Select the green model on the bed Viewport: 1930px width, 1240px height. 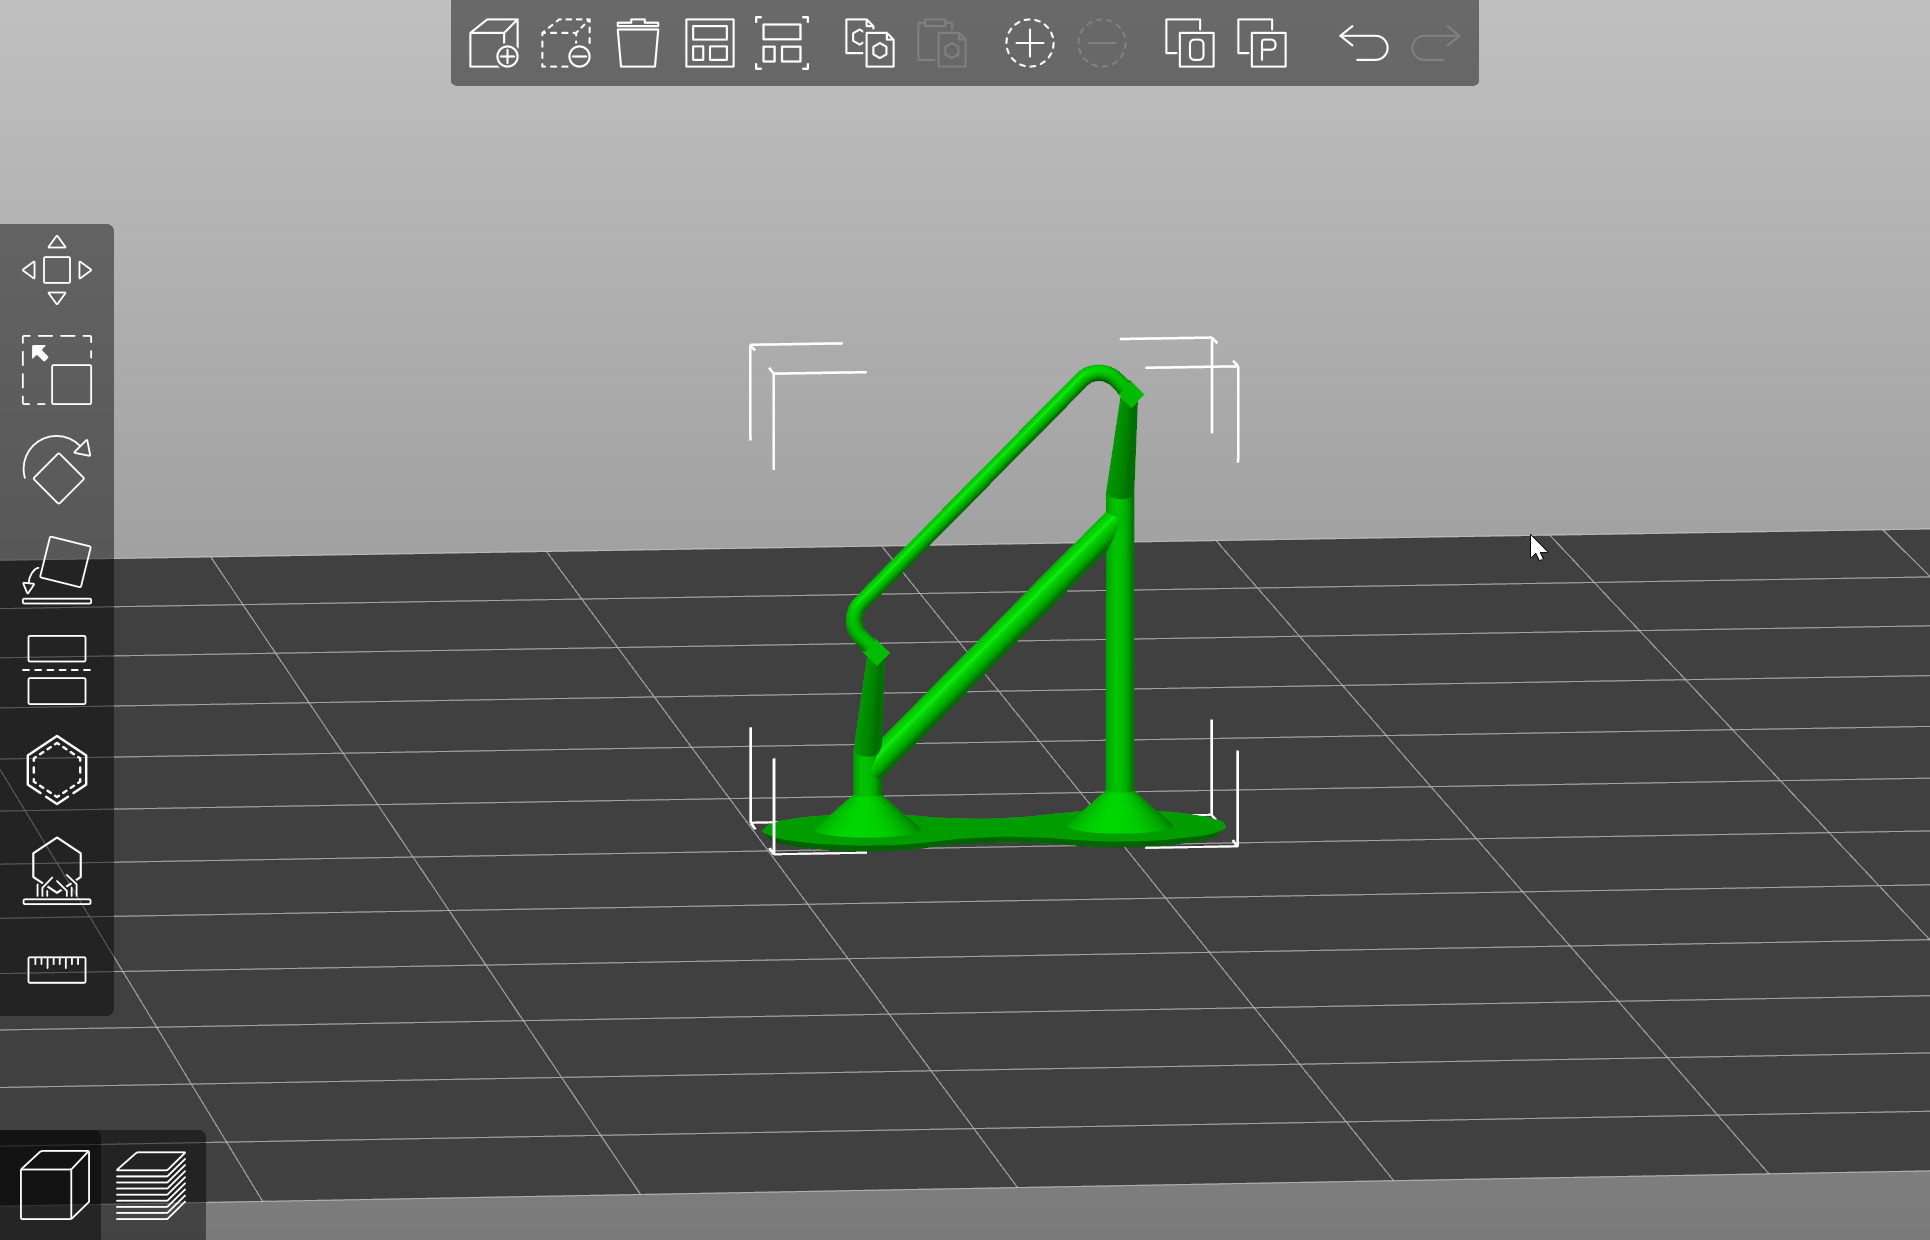pos(1120,650)
